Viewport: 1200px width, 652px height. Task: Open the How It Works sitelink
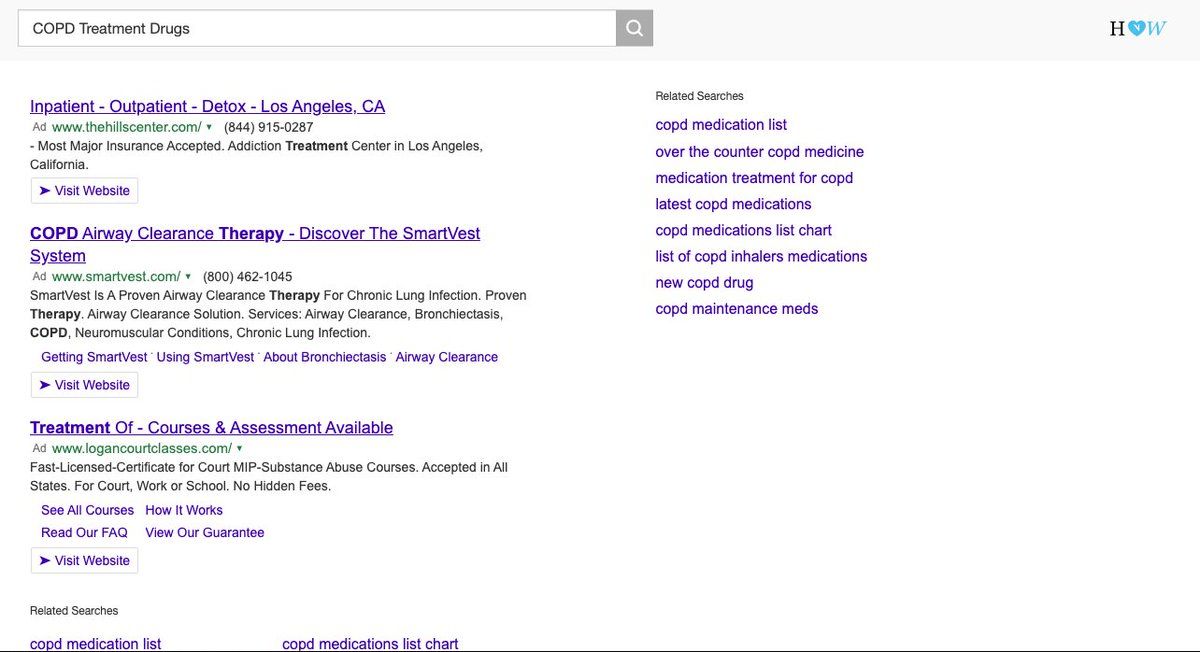184,510
